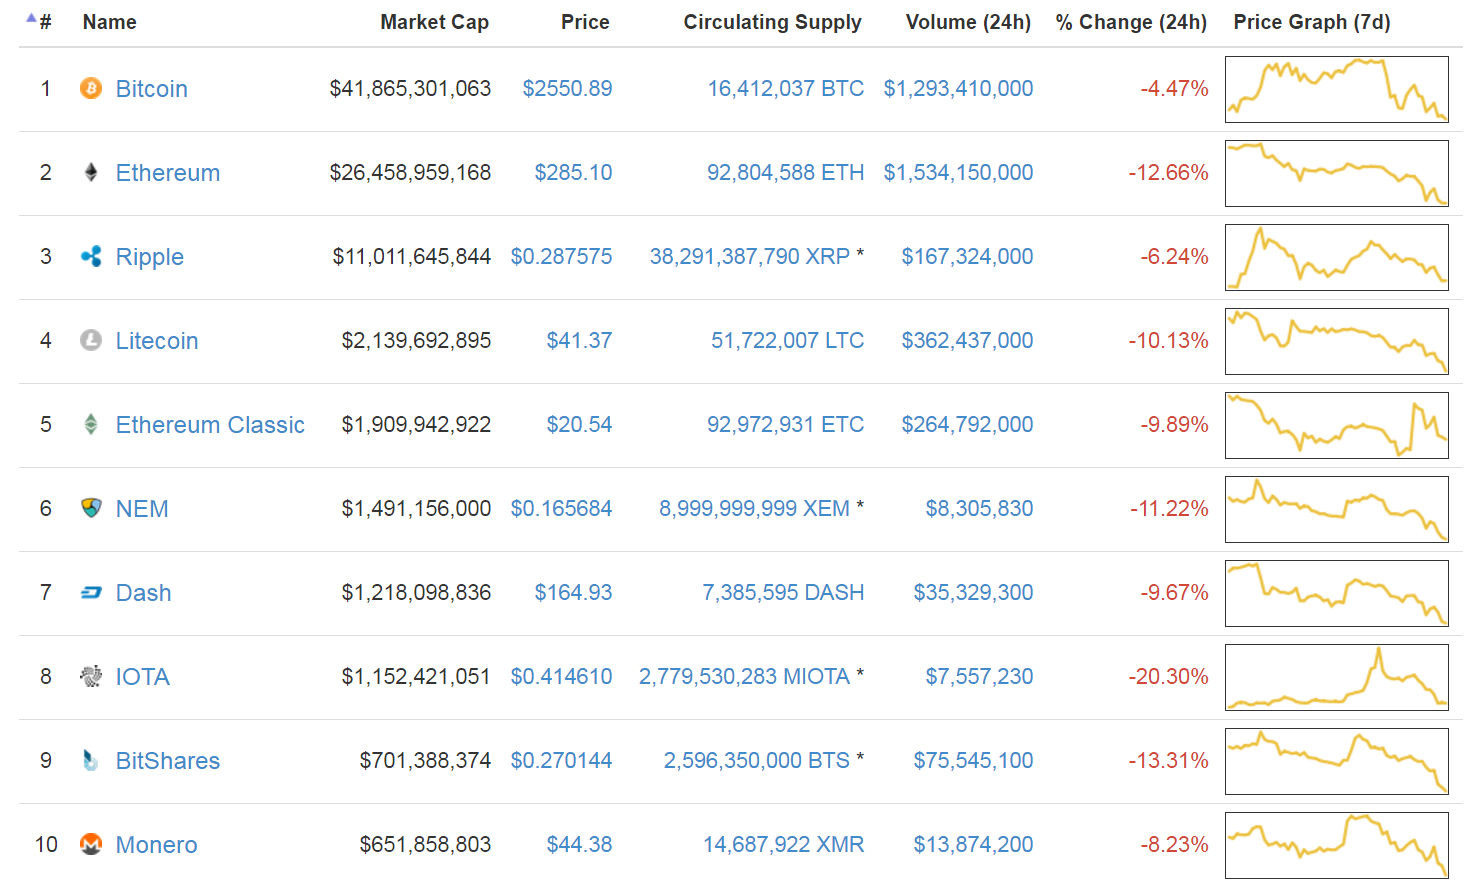Sort table by Volume (24h) header
Image resolution: width=1477 pixels, height=887 pixels.
[x=968, y=22]
